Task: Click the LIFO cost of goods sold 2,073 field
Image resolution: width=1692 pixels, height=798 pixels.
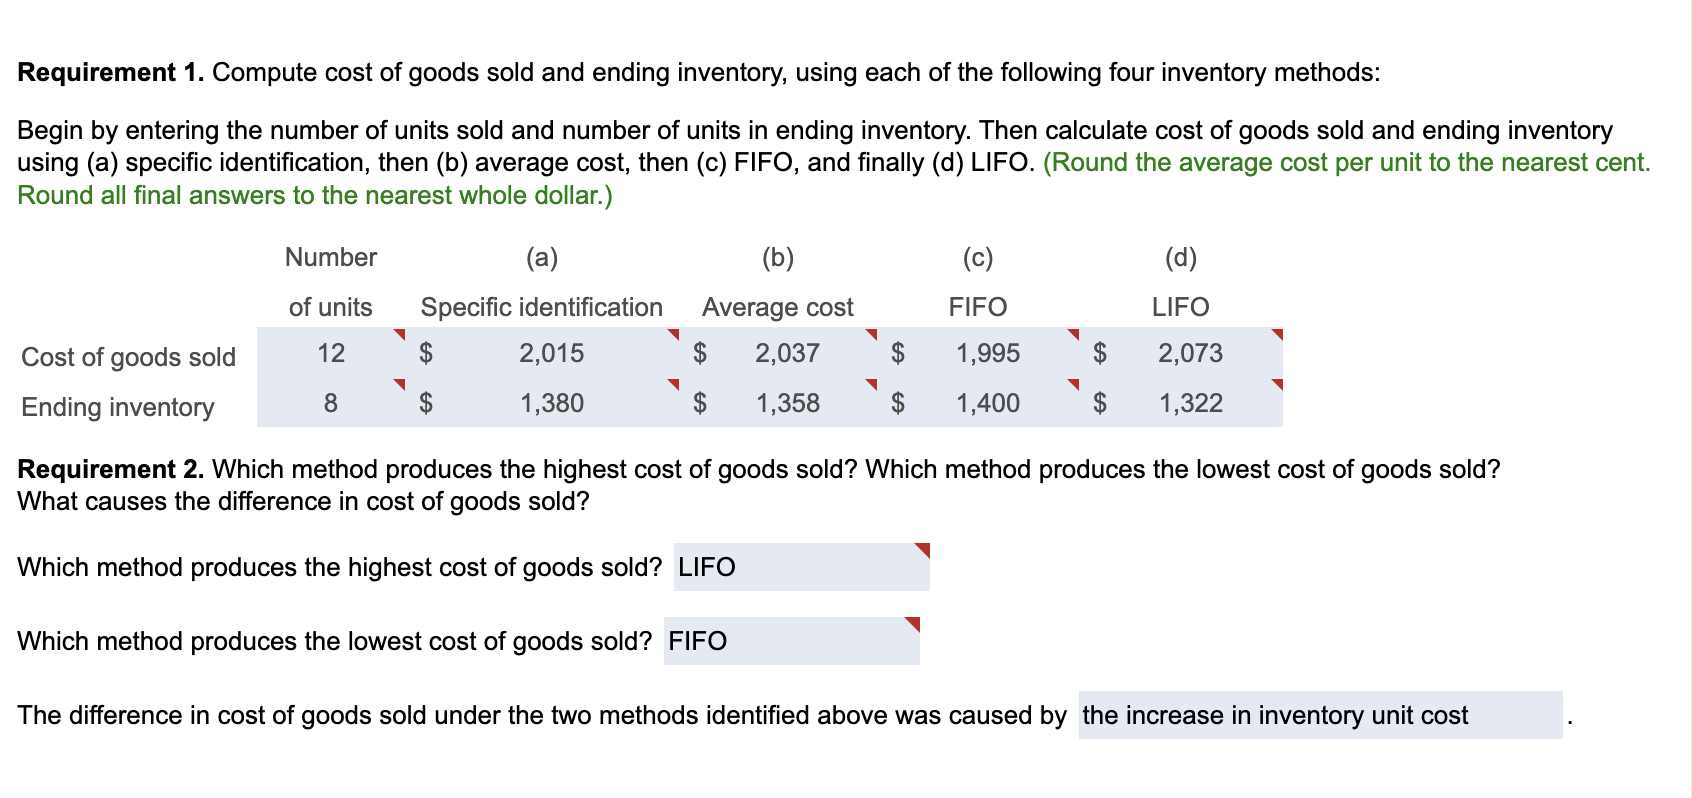Action: 1190,353
